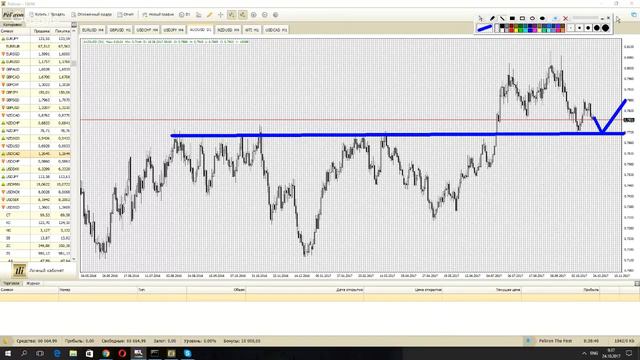The image size is (640, 360).
Task: Open the D1 timeframe selector
Action: click(184, 15)
